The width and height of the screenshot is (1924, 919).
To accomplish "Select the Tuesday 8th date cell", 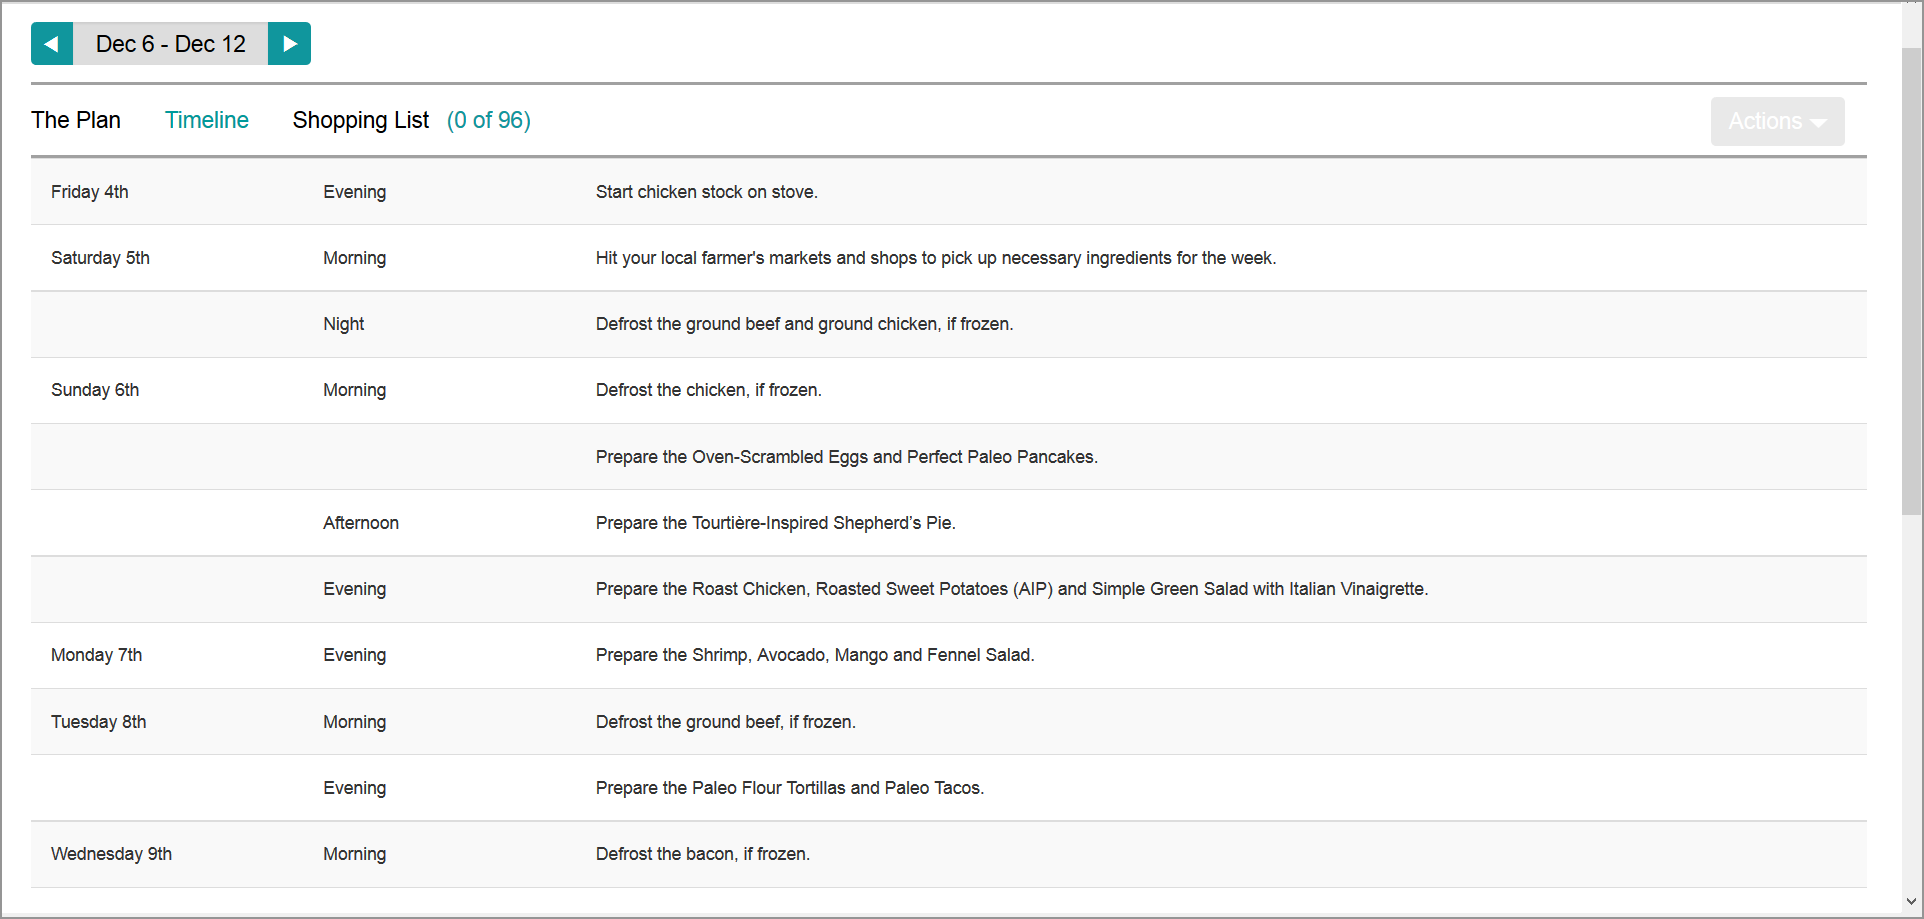I will (99, 722).
